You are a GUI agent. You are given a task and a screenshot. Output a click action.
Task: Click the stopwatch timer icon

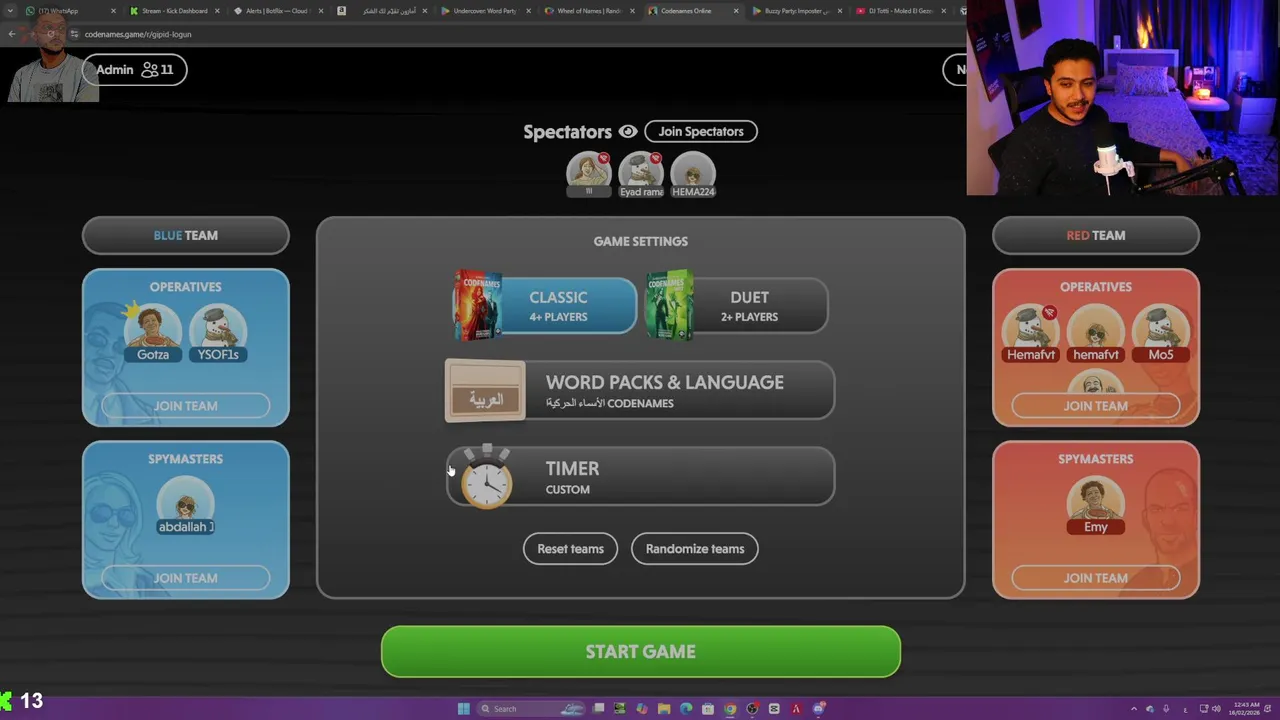486,478
